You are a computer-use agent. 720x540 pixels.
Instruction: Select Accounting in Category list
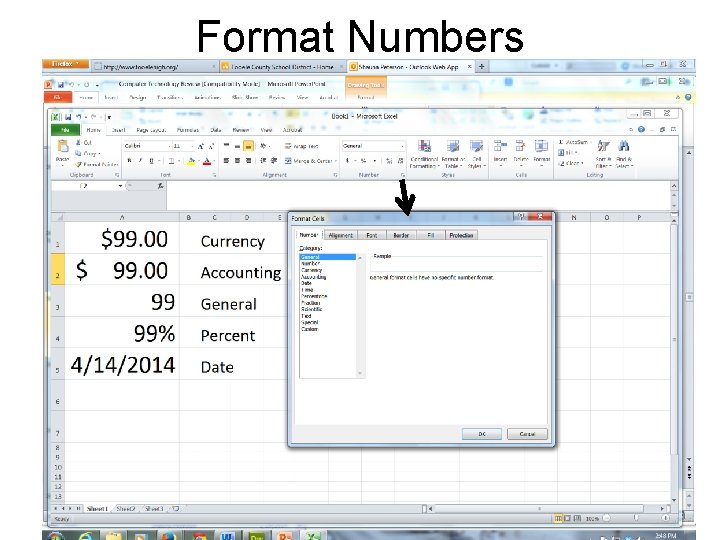314,277
